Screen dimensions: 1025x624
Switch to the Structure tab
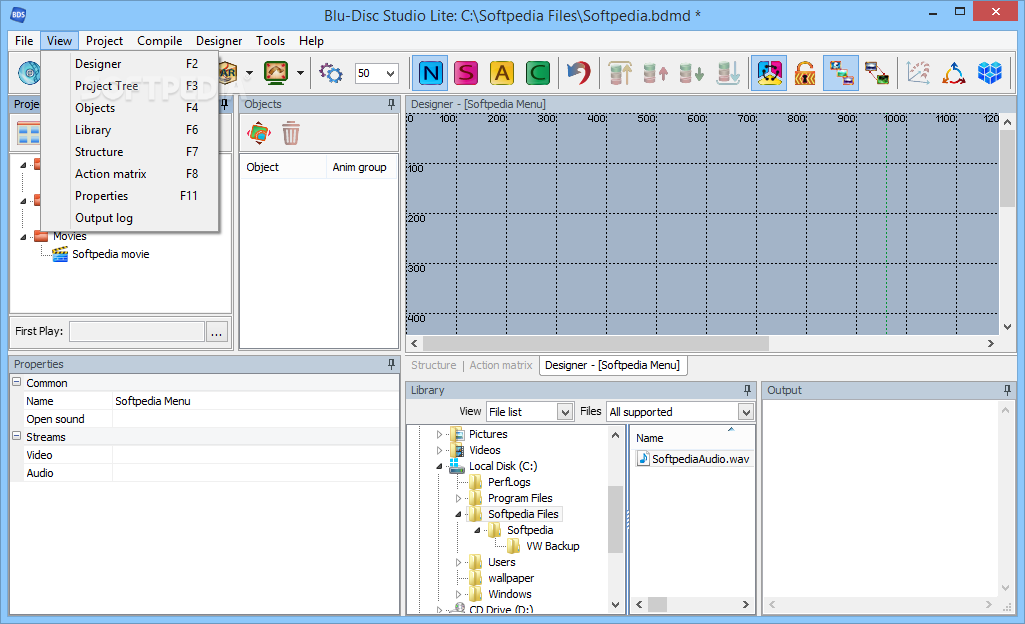[433, 365]
